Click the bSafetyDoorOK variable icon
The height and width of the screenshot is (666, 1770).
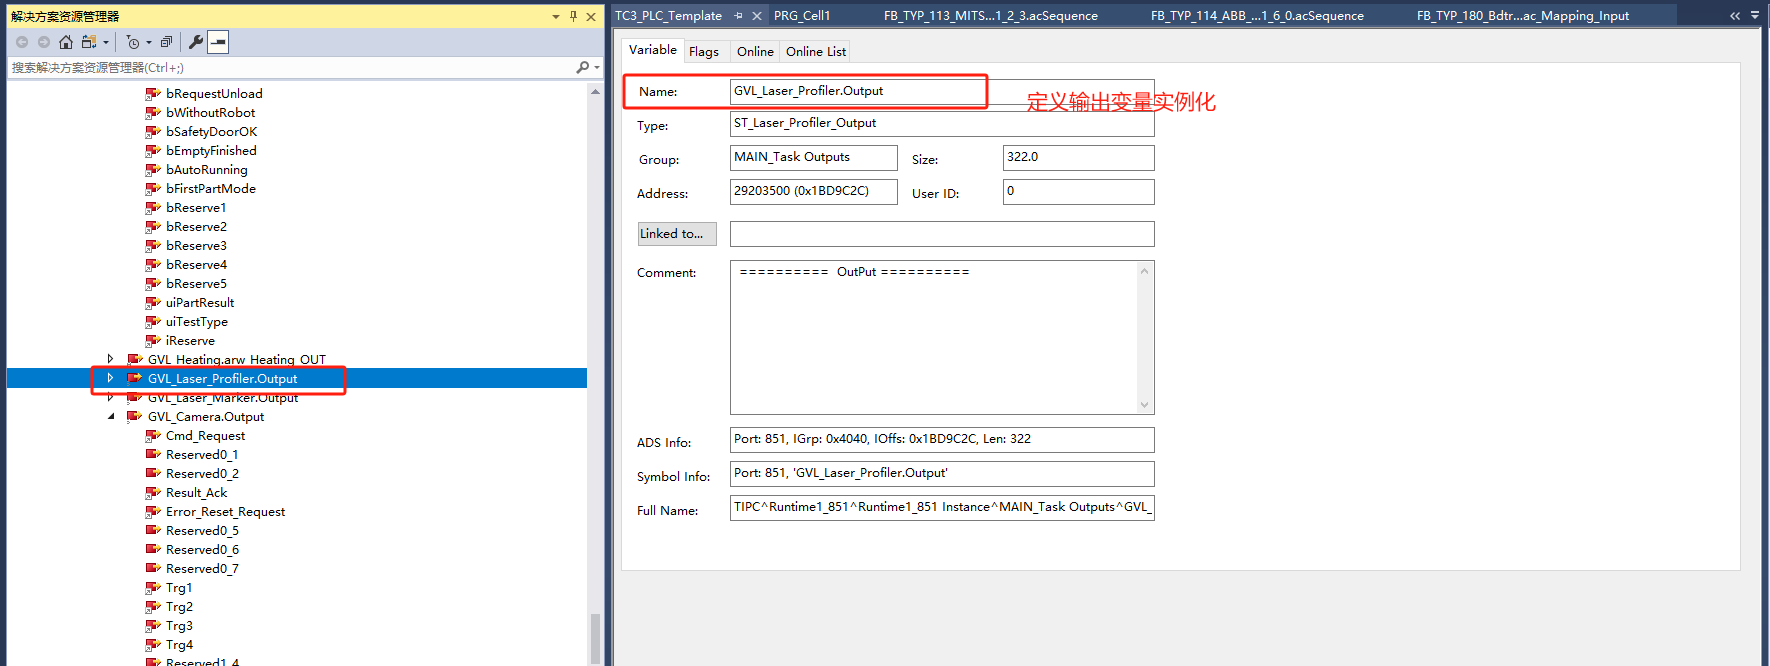153,132
